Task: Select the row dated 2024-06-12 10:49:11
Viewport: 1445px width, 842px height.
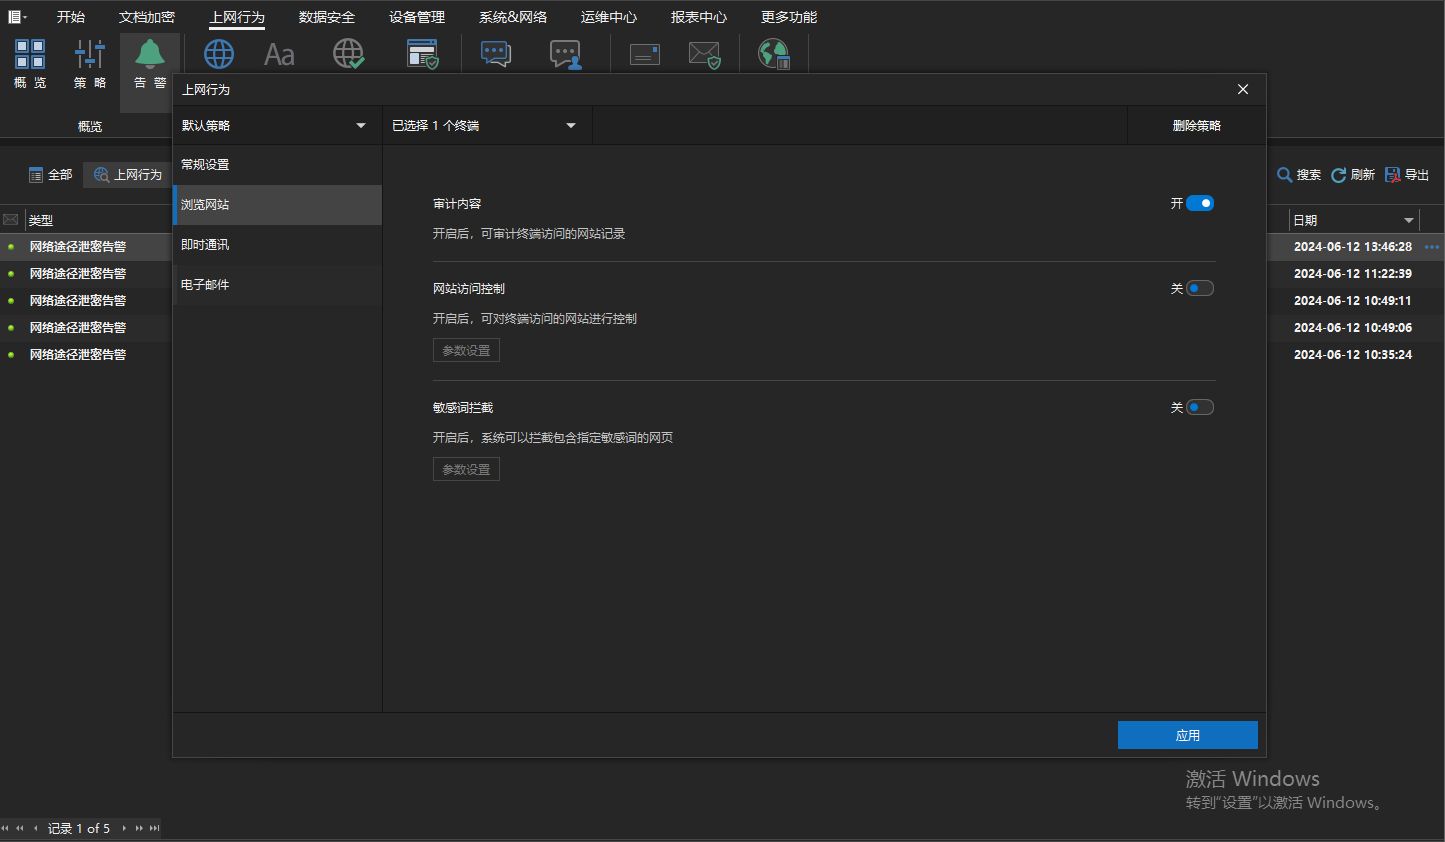Action: [x=1353, y=301]
